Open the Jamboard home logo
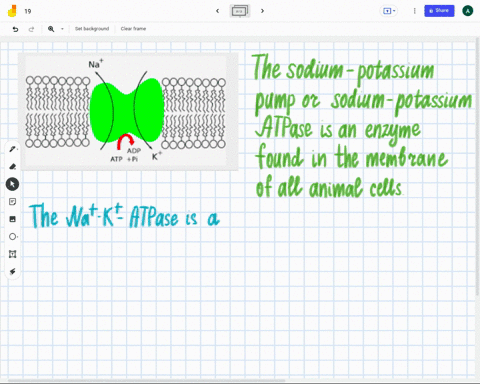This screenshot has height=384, width=480. [x=12, y=11]
